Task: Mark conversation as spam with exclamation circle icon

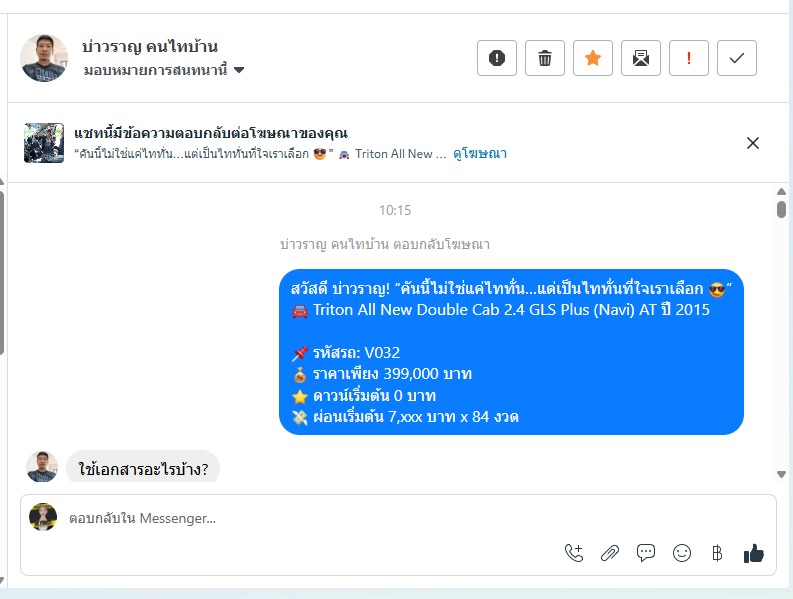Action: [497, 58]
